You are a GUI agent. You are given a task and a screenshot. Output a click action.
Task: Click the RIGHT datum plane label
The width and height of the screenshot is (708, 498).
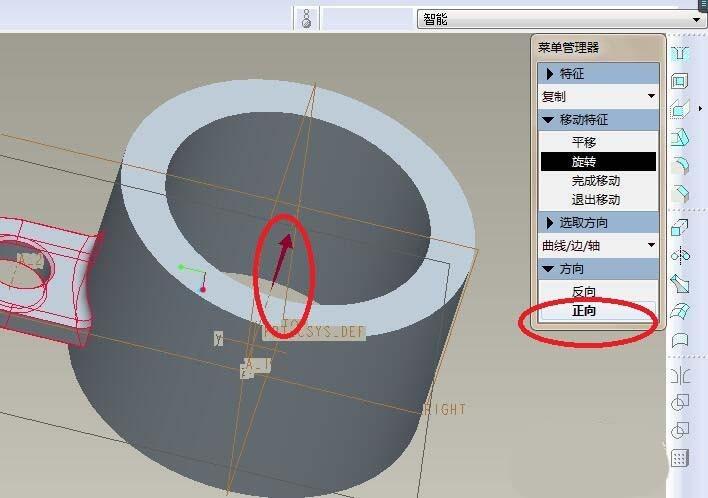coord(445,410)
